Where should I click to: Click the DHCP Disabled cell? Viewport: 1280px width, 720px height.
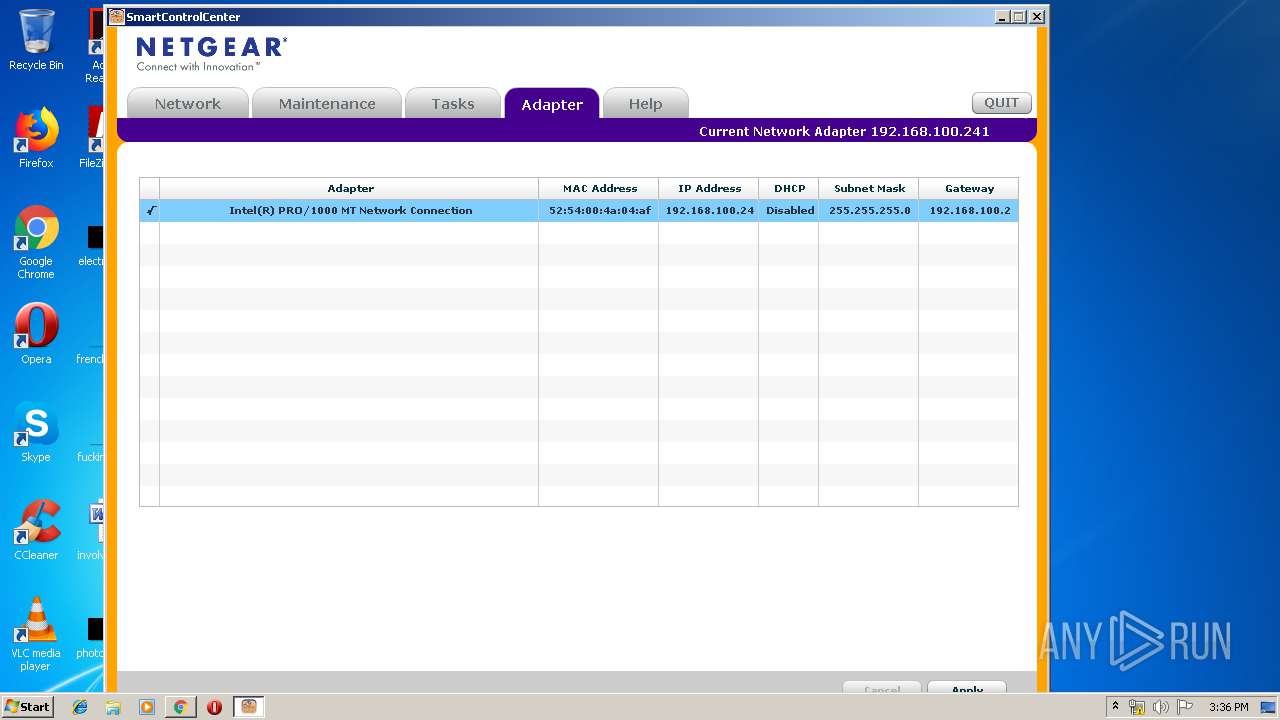(789, 211)
